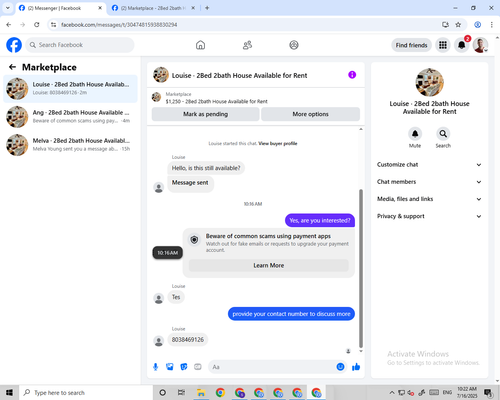Image resolution: width=500 pixels, height=400 pixels.
Task: Open the emoji picker in message box
Action: (x=340, y=367)
